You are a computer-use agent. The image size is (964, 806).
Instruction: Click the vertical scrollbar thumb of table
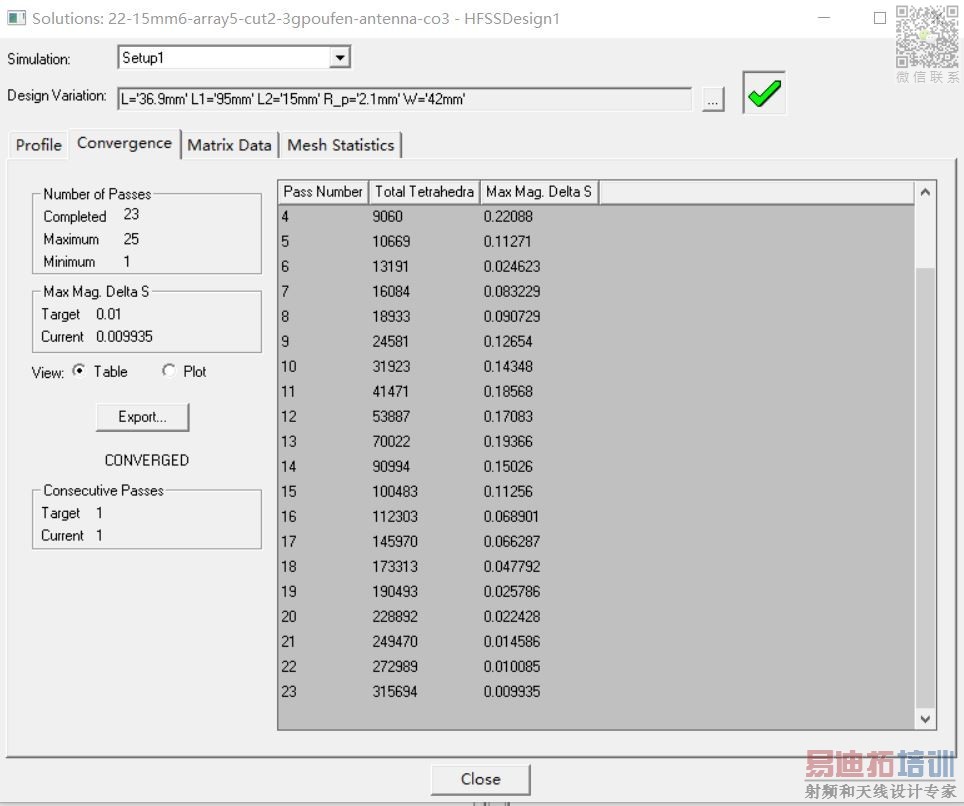(x=925, y=487)
